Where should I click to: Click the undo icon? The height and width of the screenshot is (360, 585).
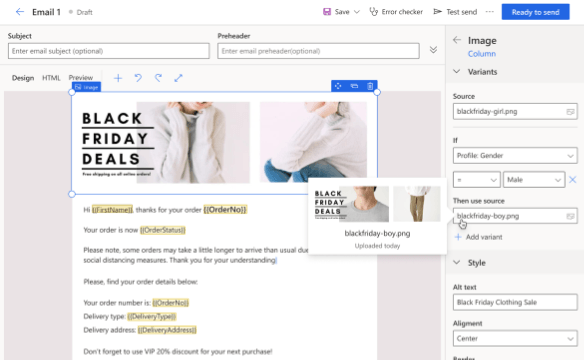(x=138, y=78)
